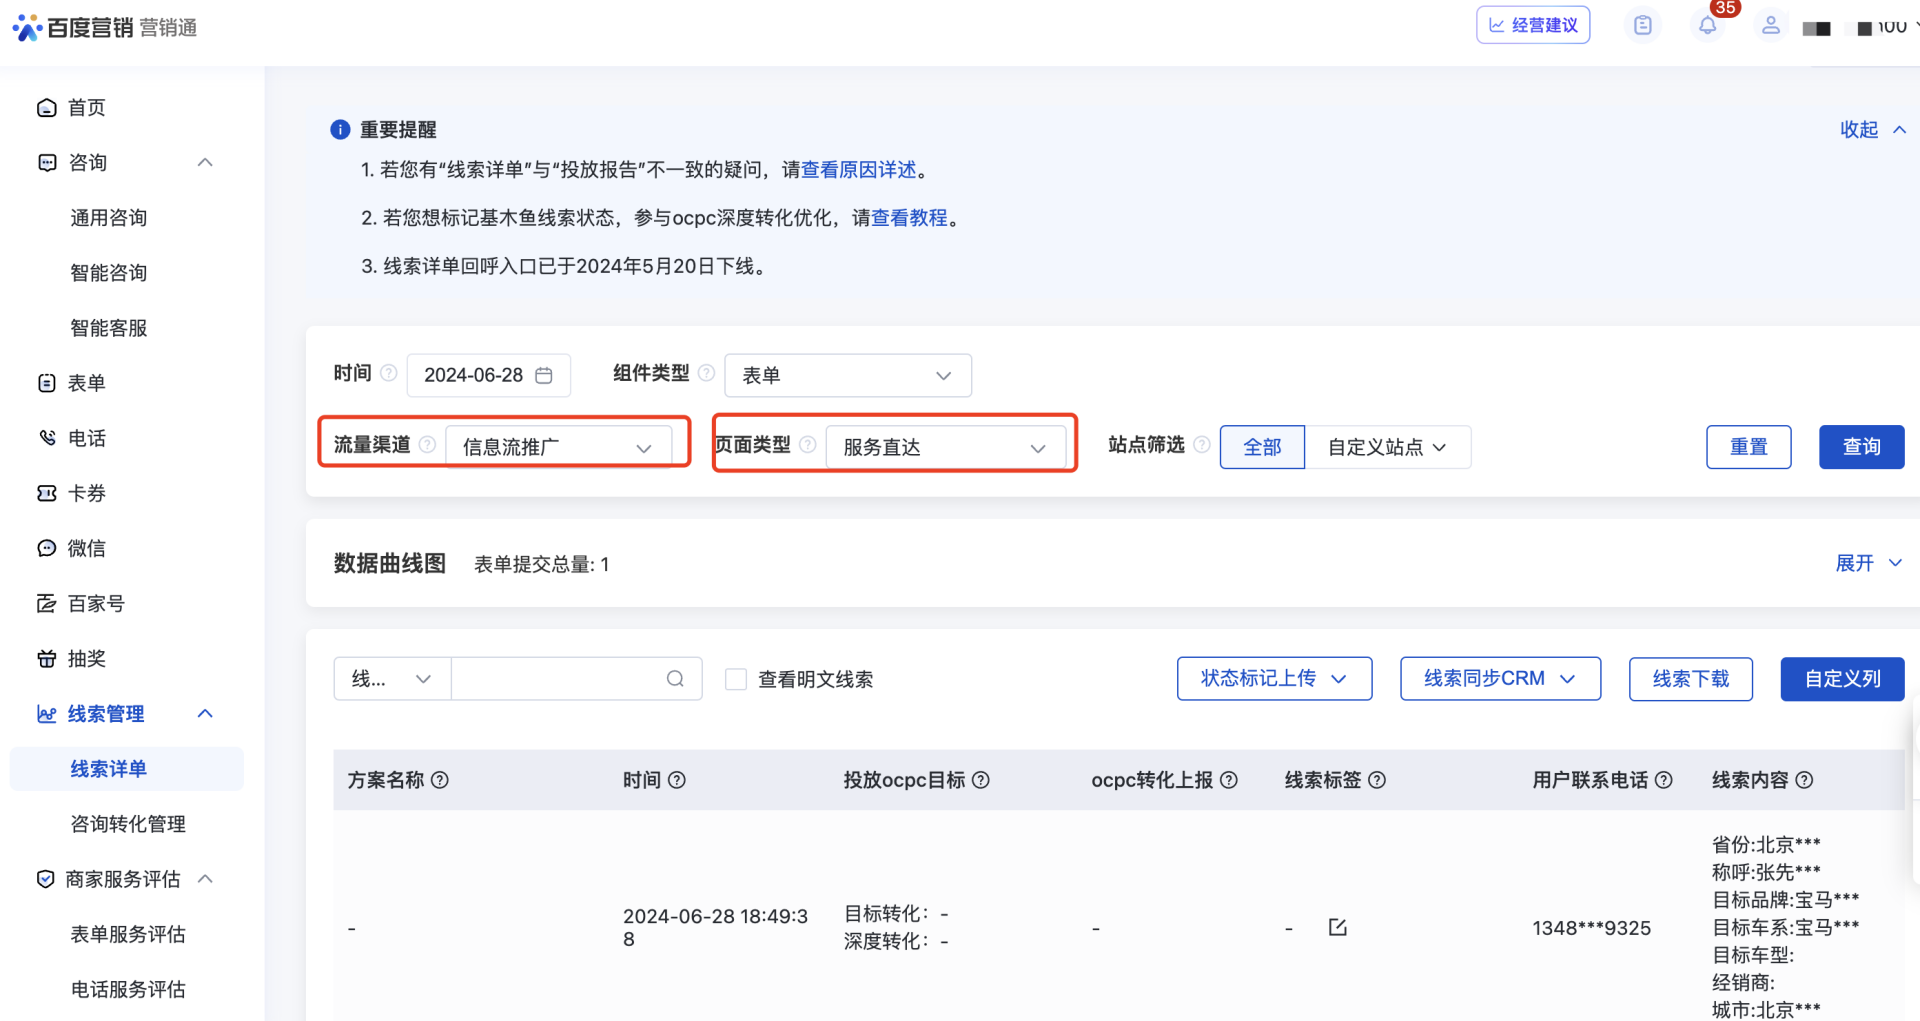Go to 首页 in the sidebar
This screenshot has width=1920, height=1021.
click(x=86, y=108)
